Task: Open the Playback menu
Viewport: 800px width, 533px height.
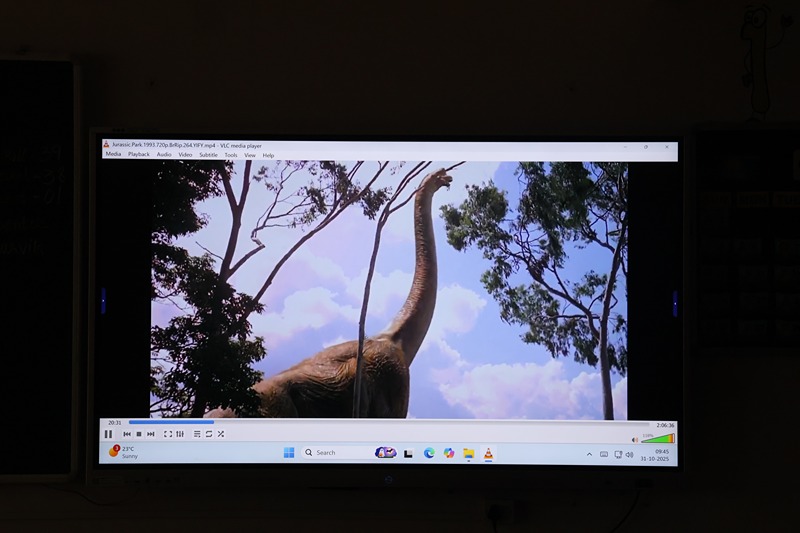Action: coord(139,155)
